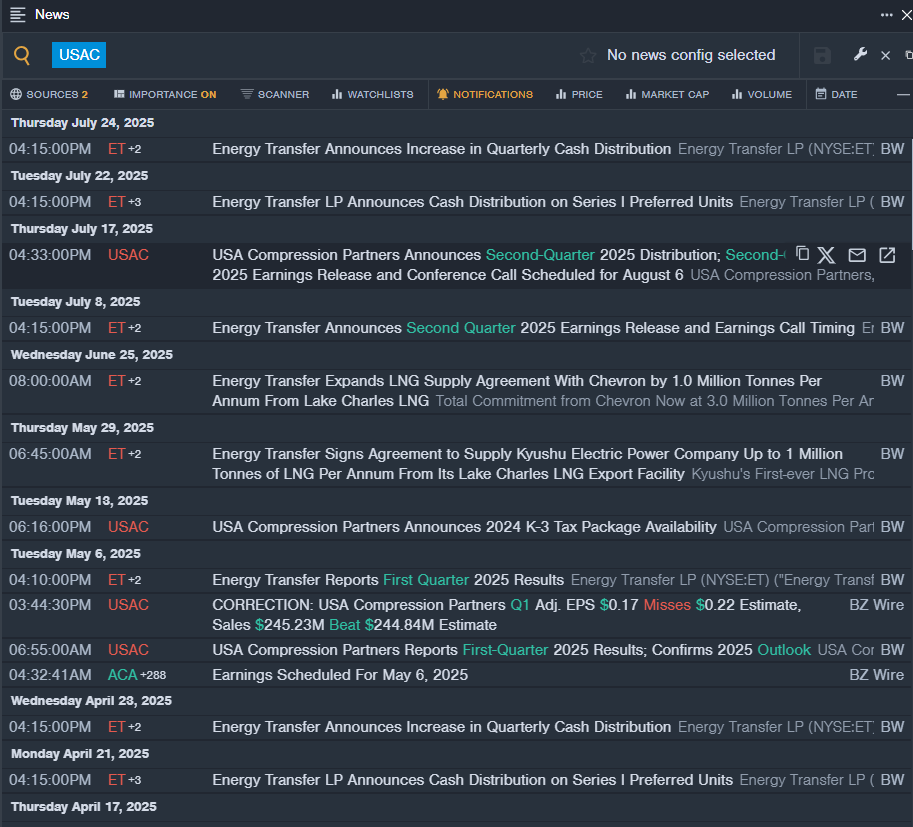This screenshot has width=913, height=827.
Task: Open the Kyushu Electric Power agreement headline
Action: pos(528,464)
